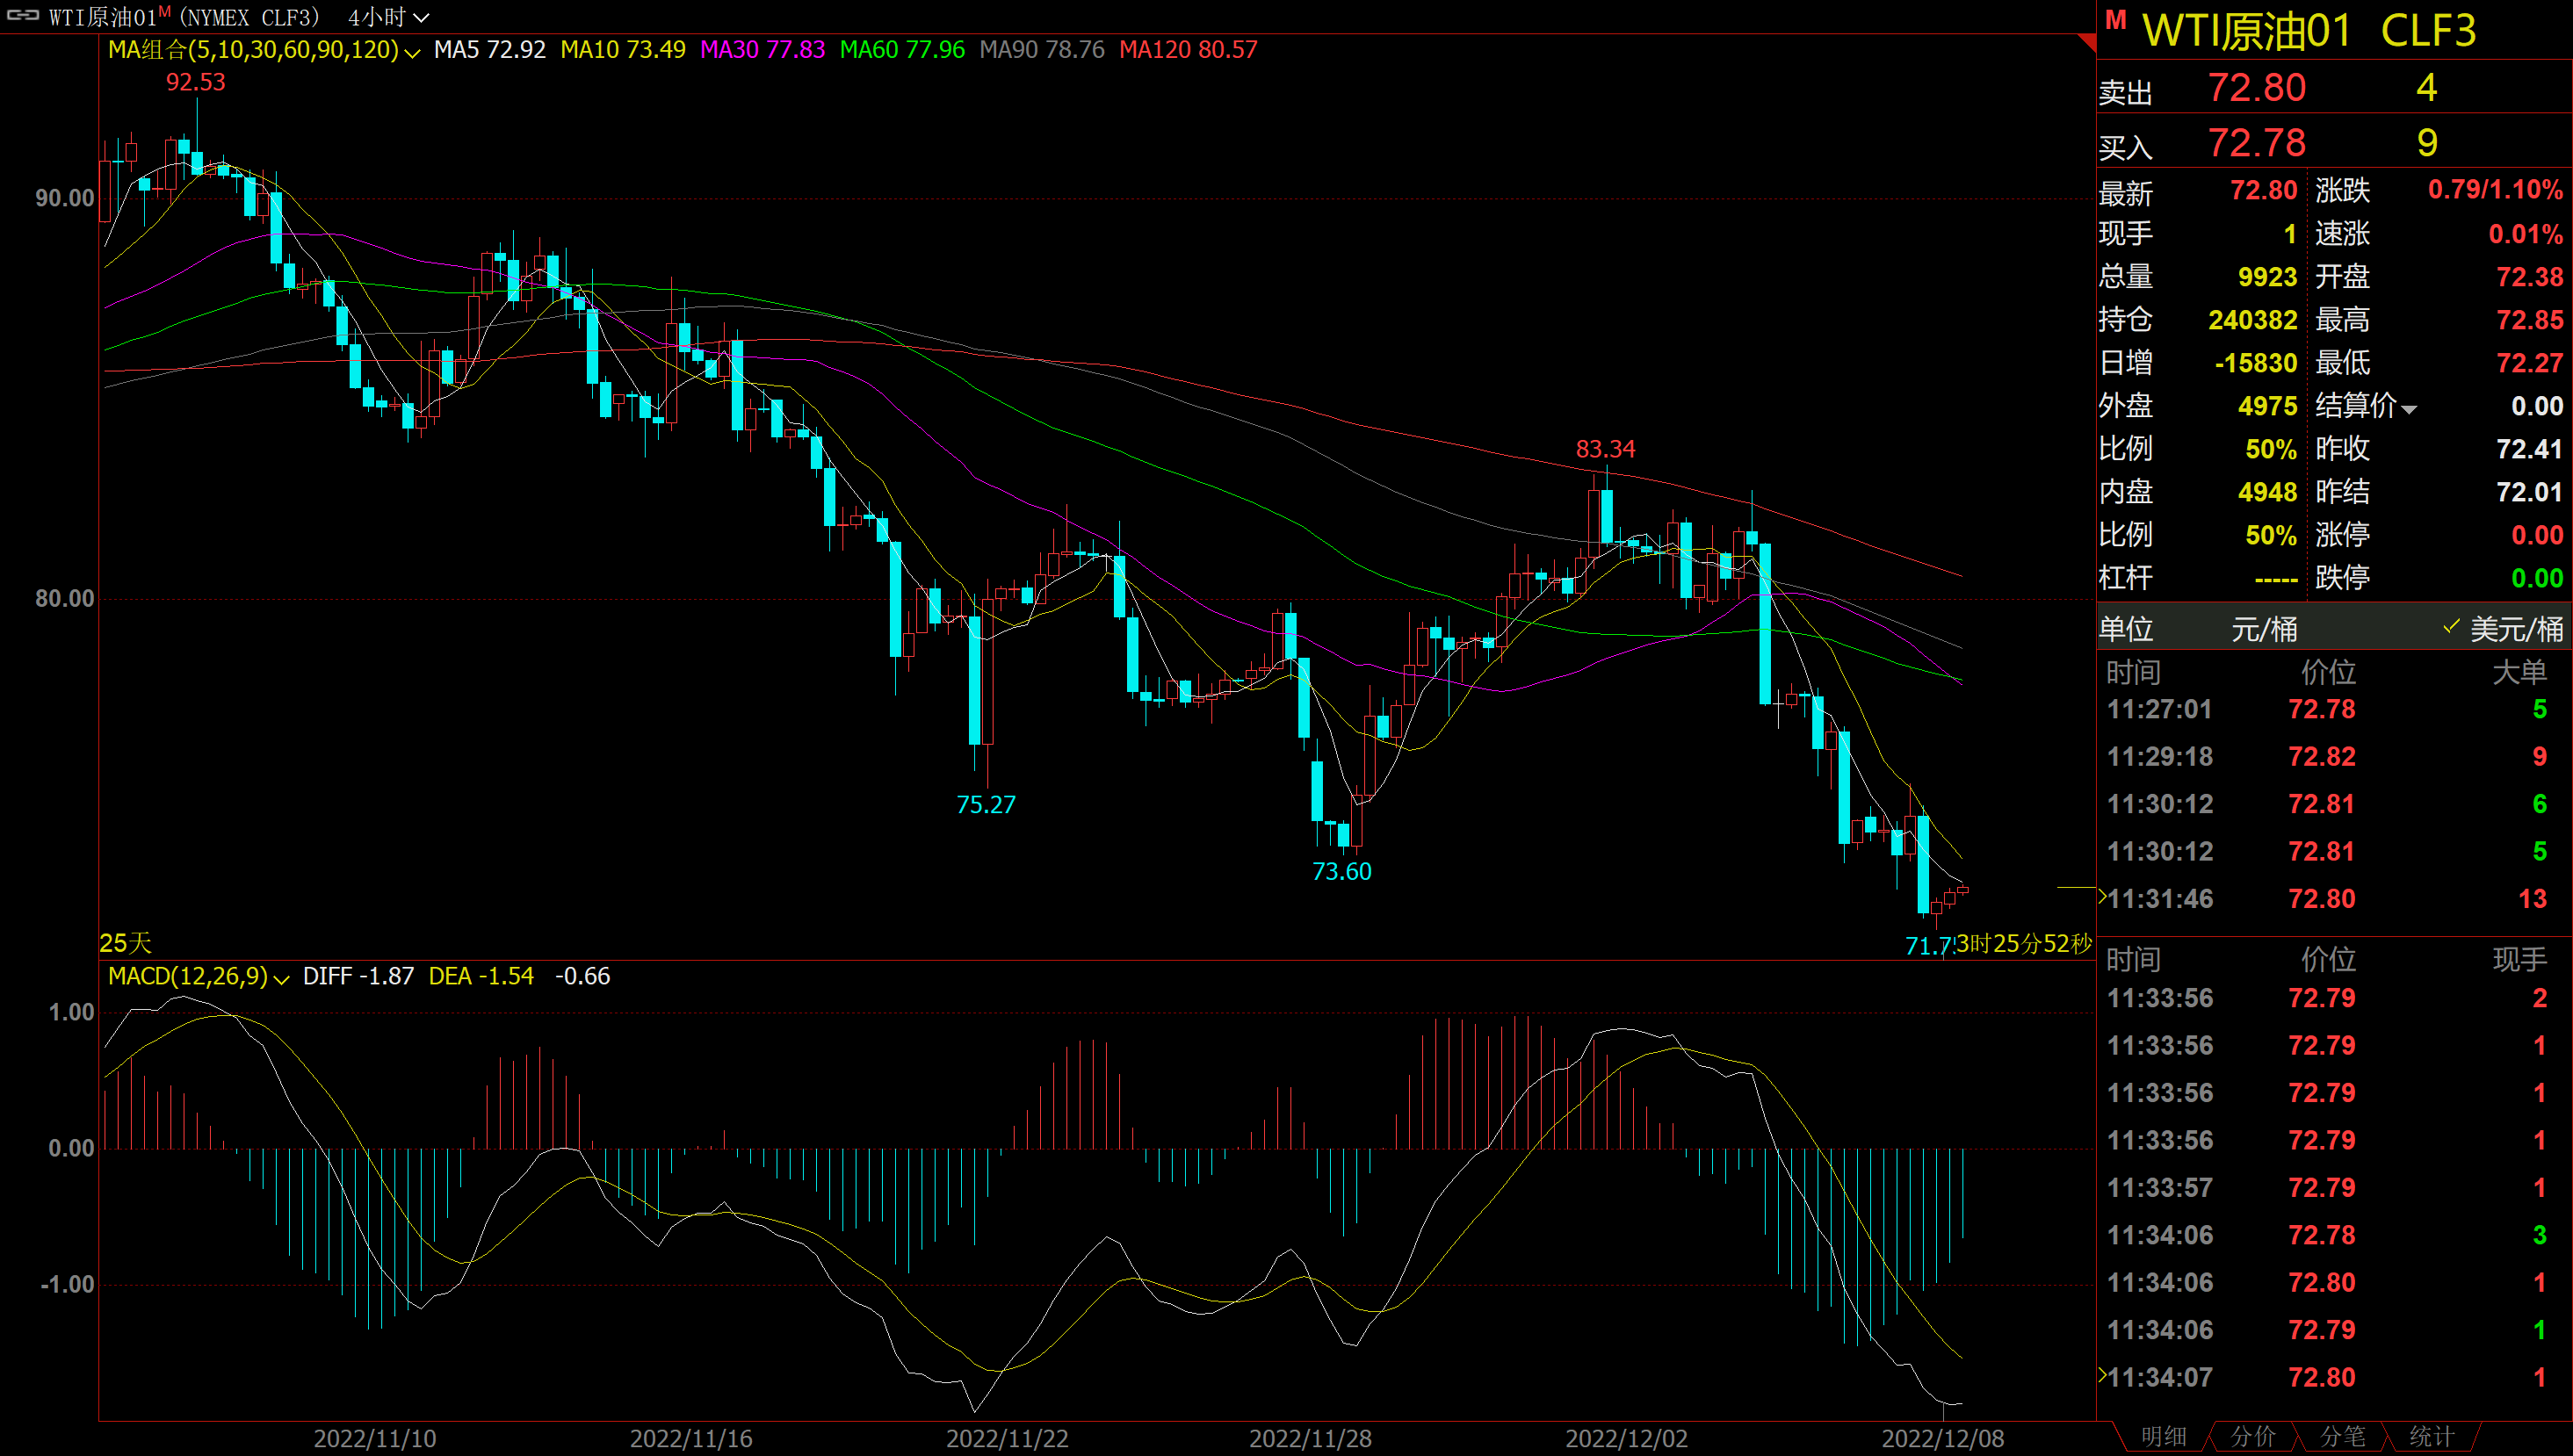Click the buy price 72.78 next to 买入
Screen dimensions: 2573x1456
tap(2257, 143)
